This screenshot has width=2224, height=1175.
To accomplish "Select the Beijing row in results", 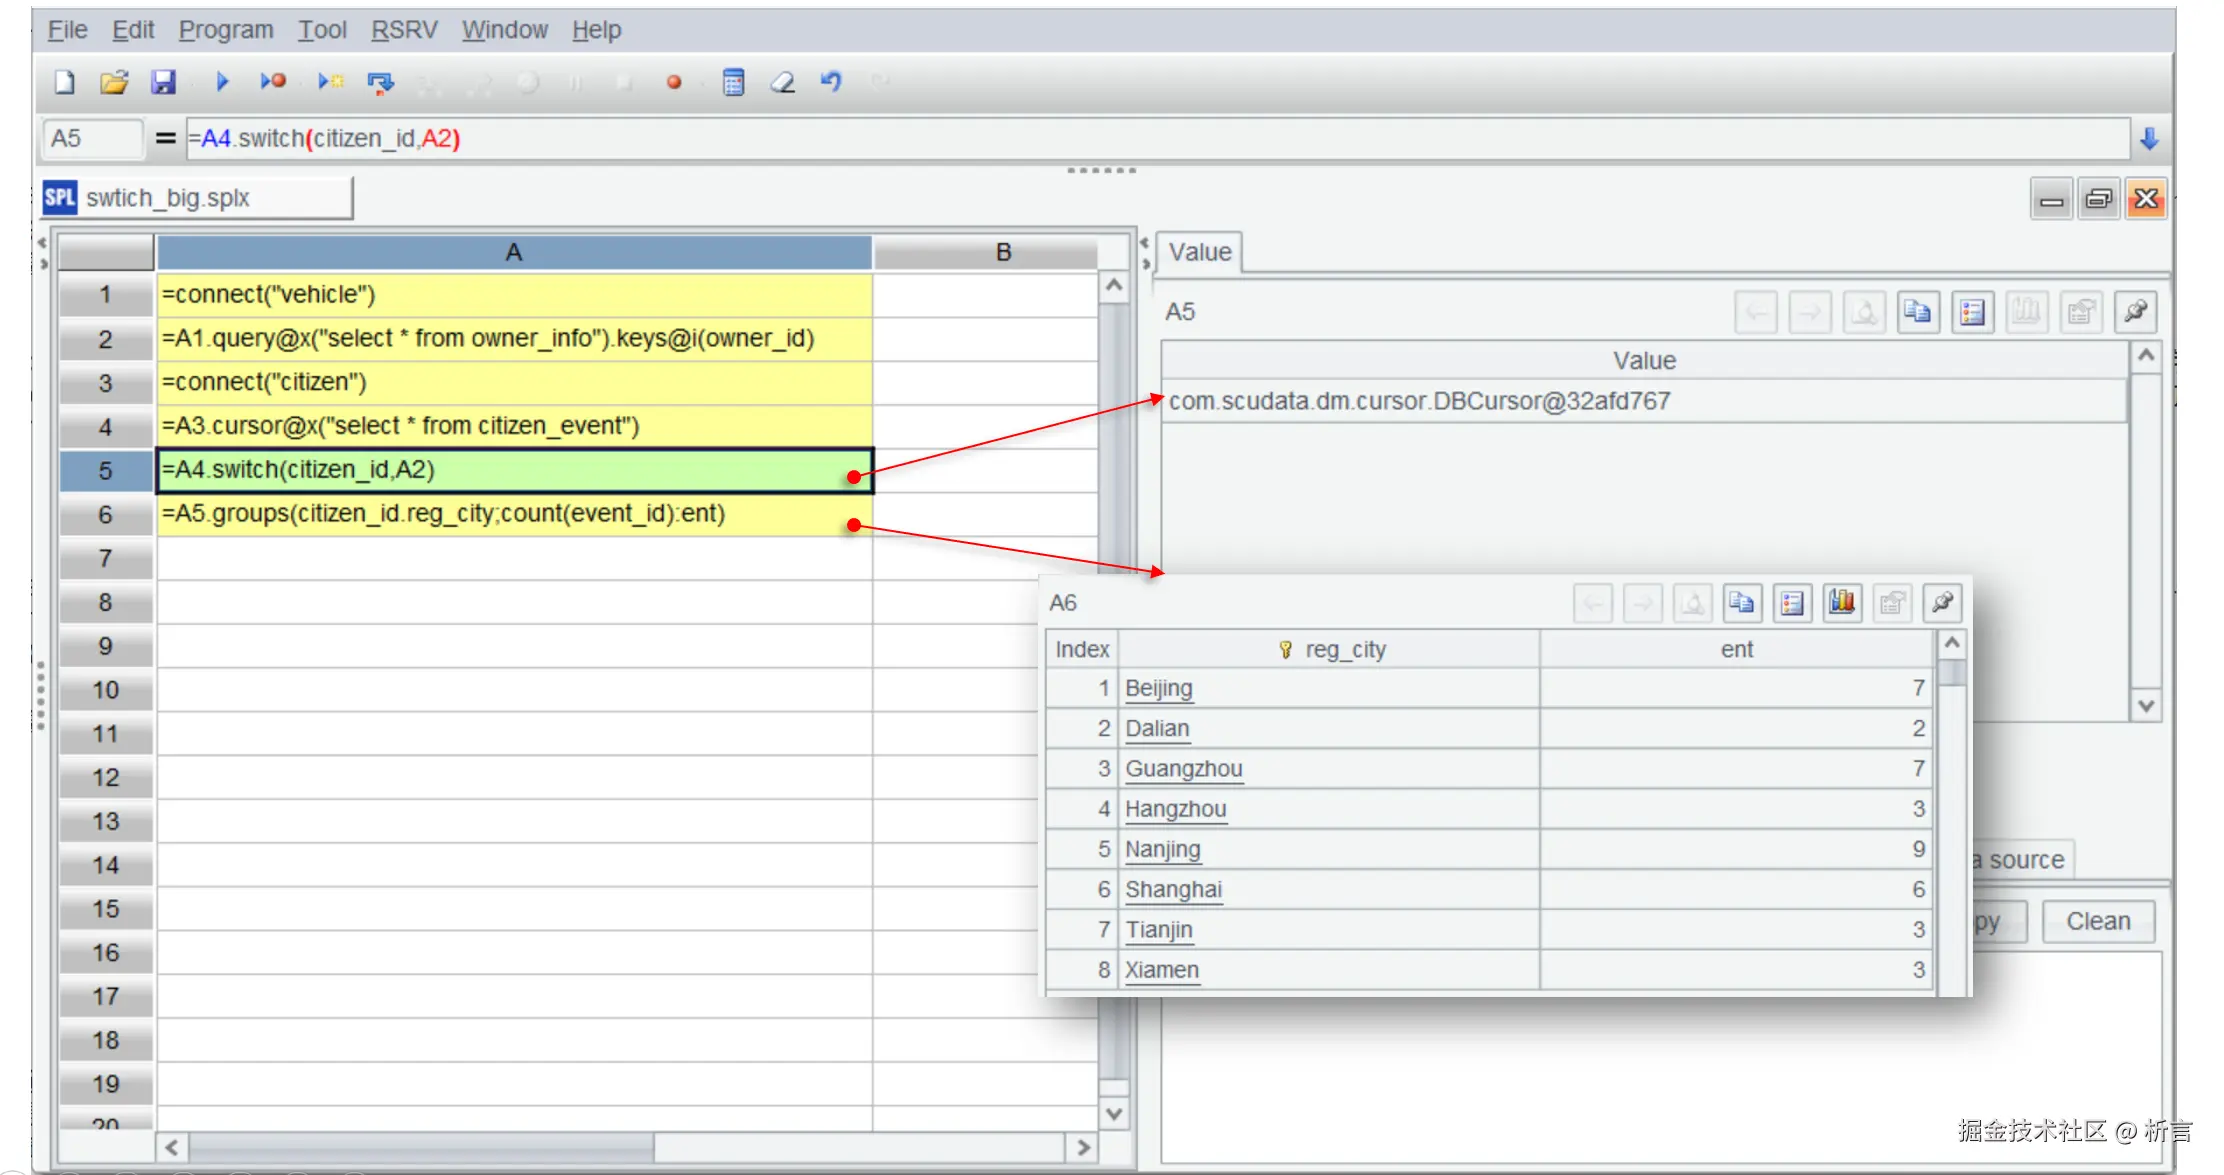I will click(x=1158, y=688).
